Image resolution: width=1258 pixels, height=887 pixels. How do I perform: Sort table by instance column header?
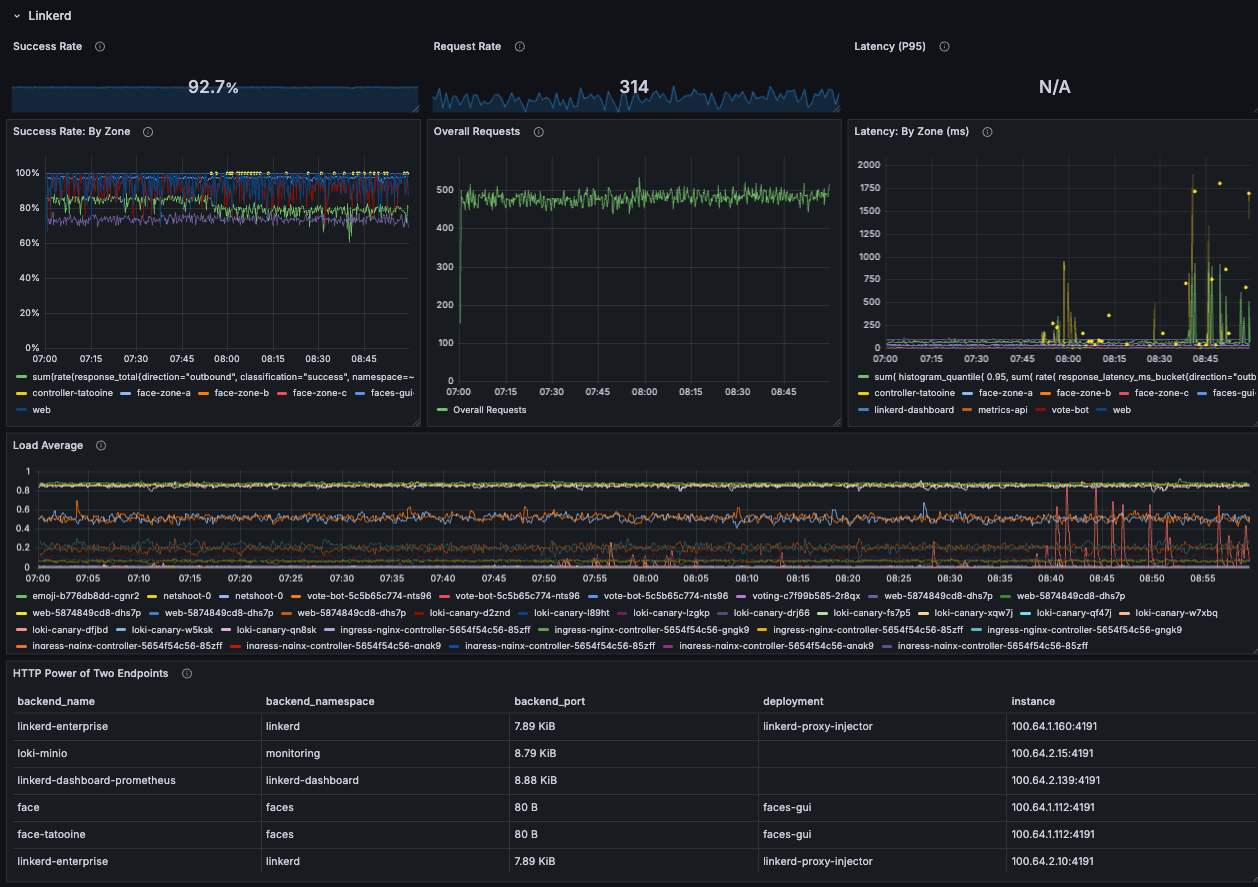[x=1033, y=702]
